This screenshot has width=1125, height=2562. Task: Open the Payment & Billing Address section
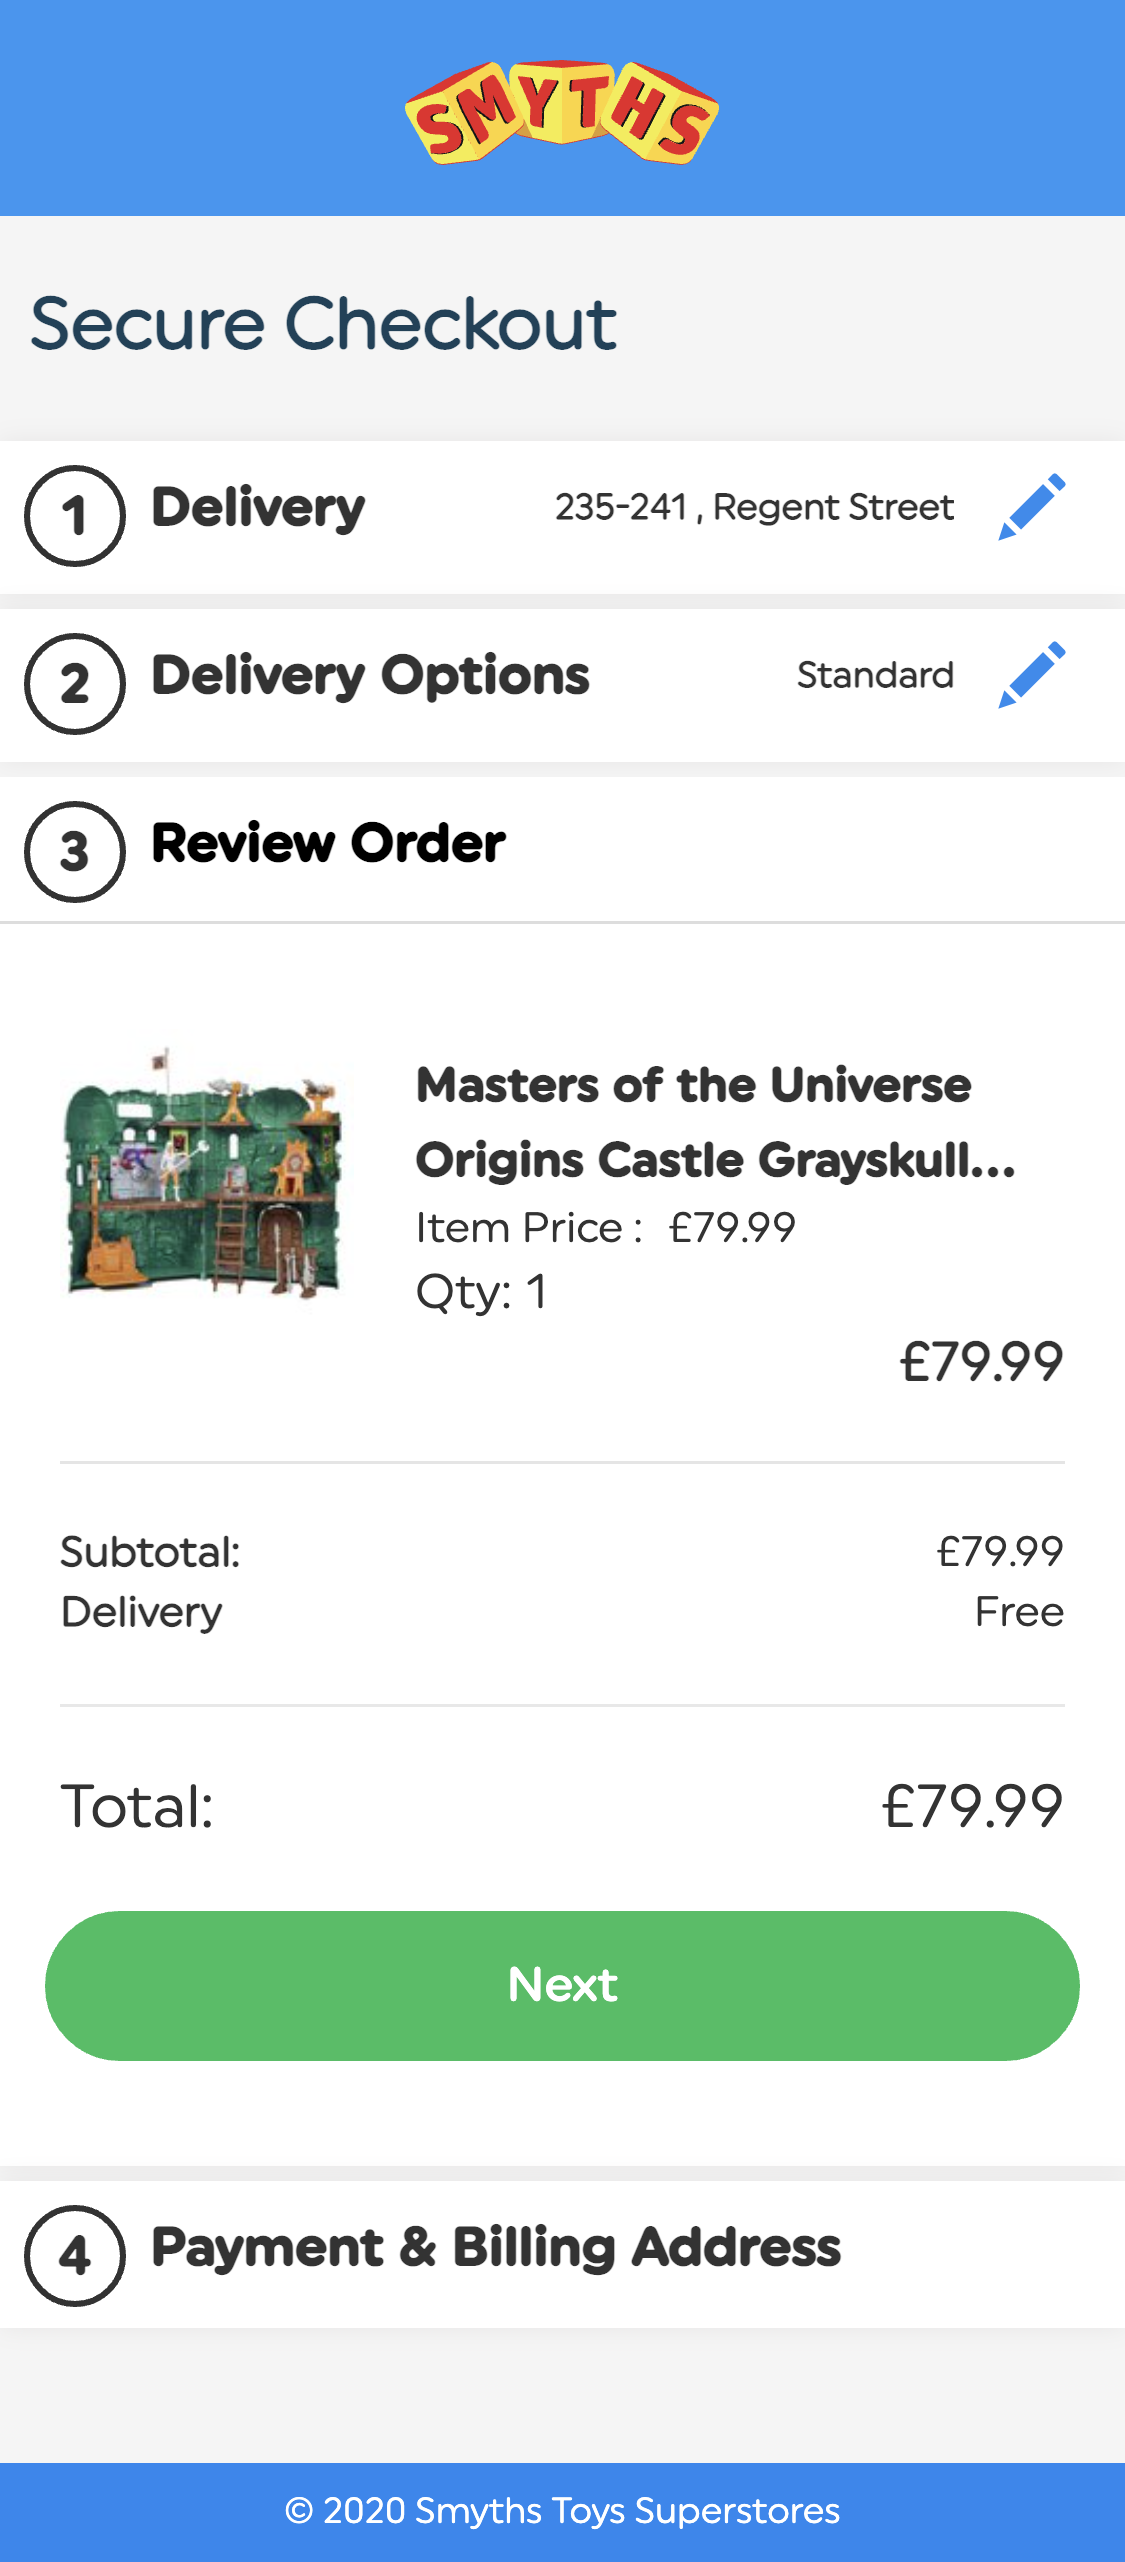click(496, 2247)
